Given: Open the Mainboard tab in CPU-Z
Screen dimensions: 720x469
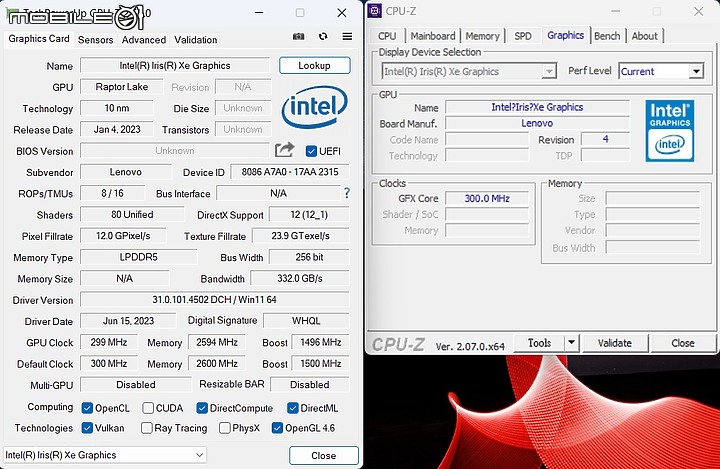Looking at the screenshot, I should pos(433,36).
